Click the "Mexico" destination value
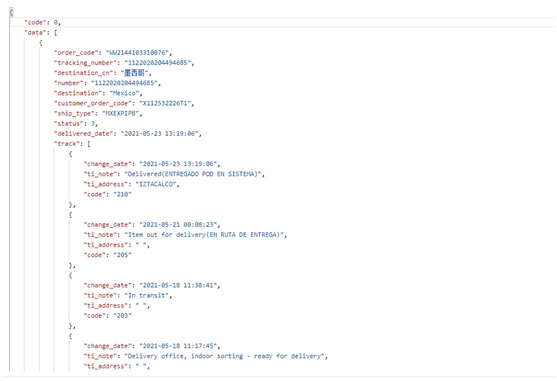This screenshot has width=557, height=381. point(124,93)
